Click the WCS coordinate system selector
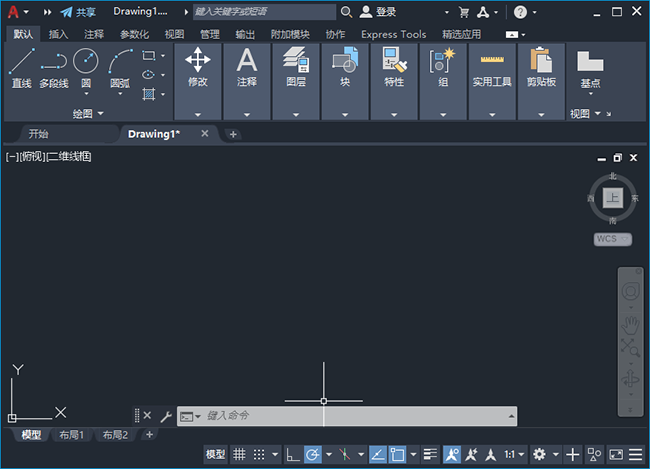This screenshot has height=469, width=650. tap(611, 239)
